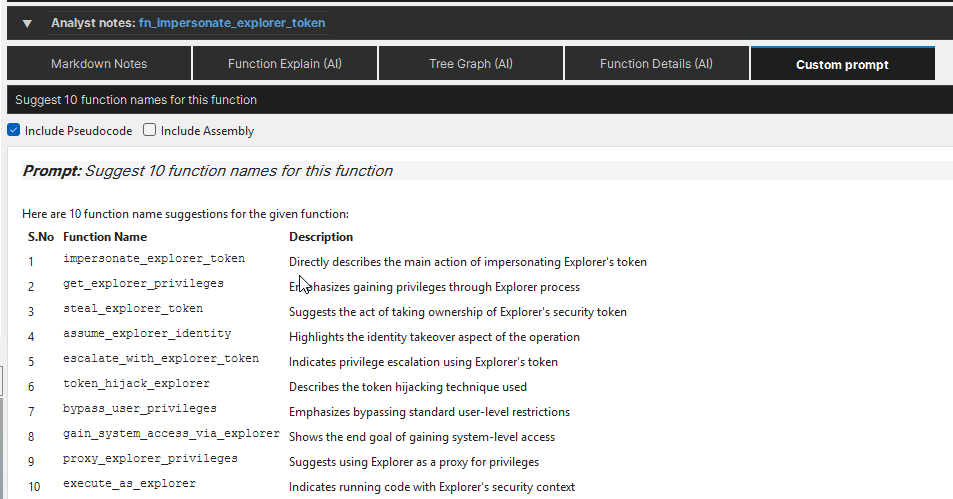Switch to Markdown Notes tab

pyautogui.click(x=99, y=64)
